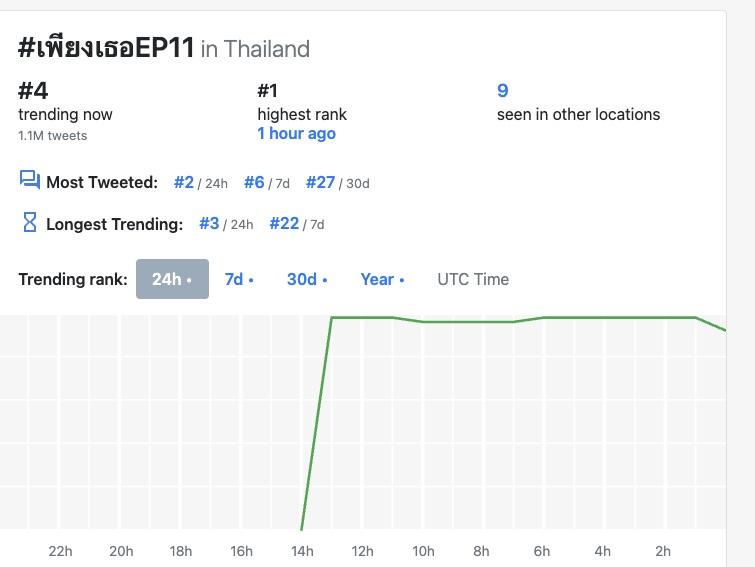Open Most Tweeted #6 7d rank link

pyautogui.click(x=255, y=182)
